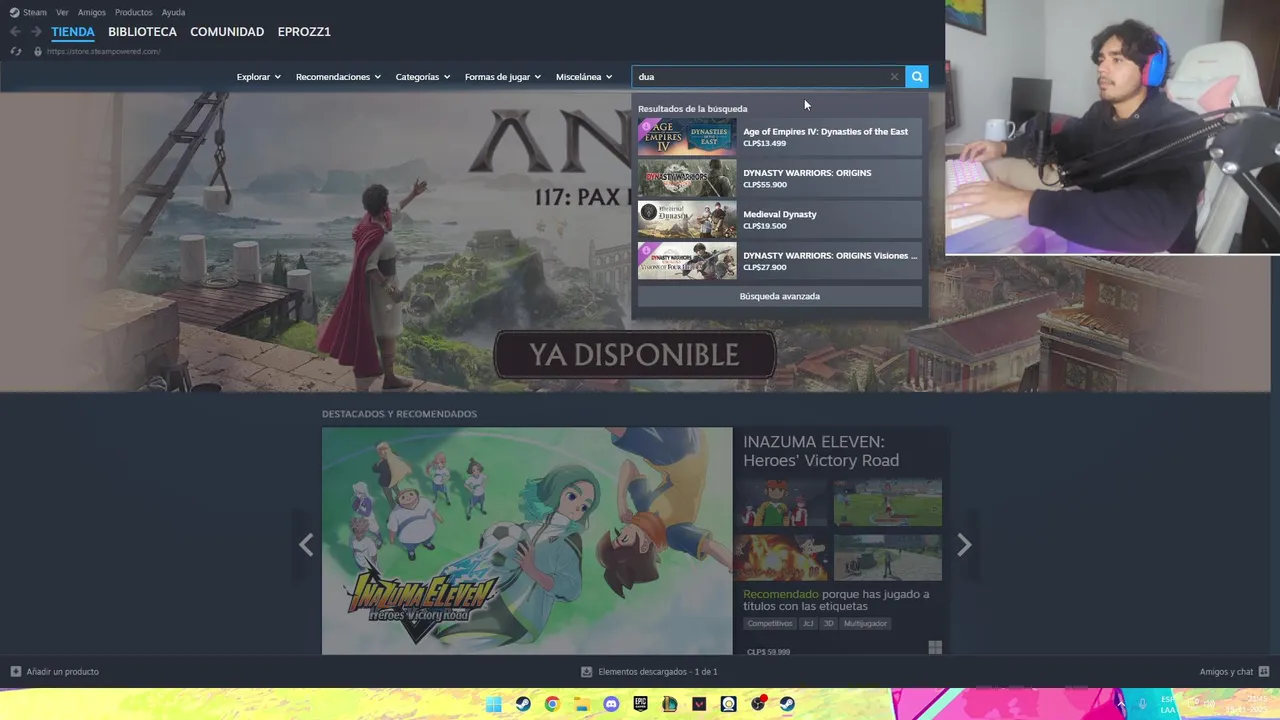Select the DYNASTY WARRIORS: ORIGINS CLP$55.900 result
Image resolution: width=1280 pixels, height=720 pixels.
[779, 178]
